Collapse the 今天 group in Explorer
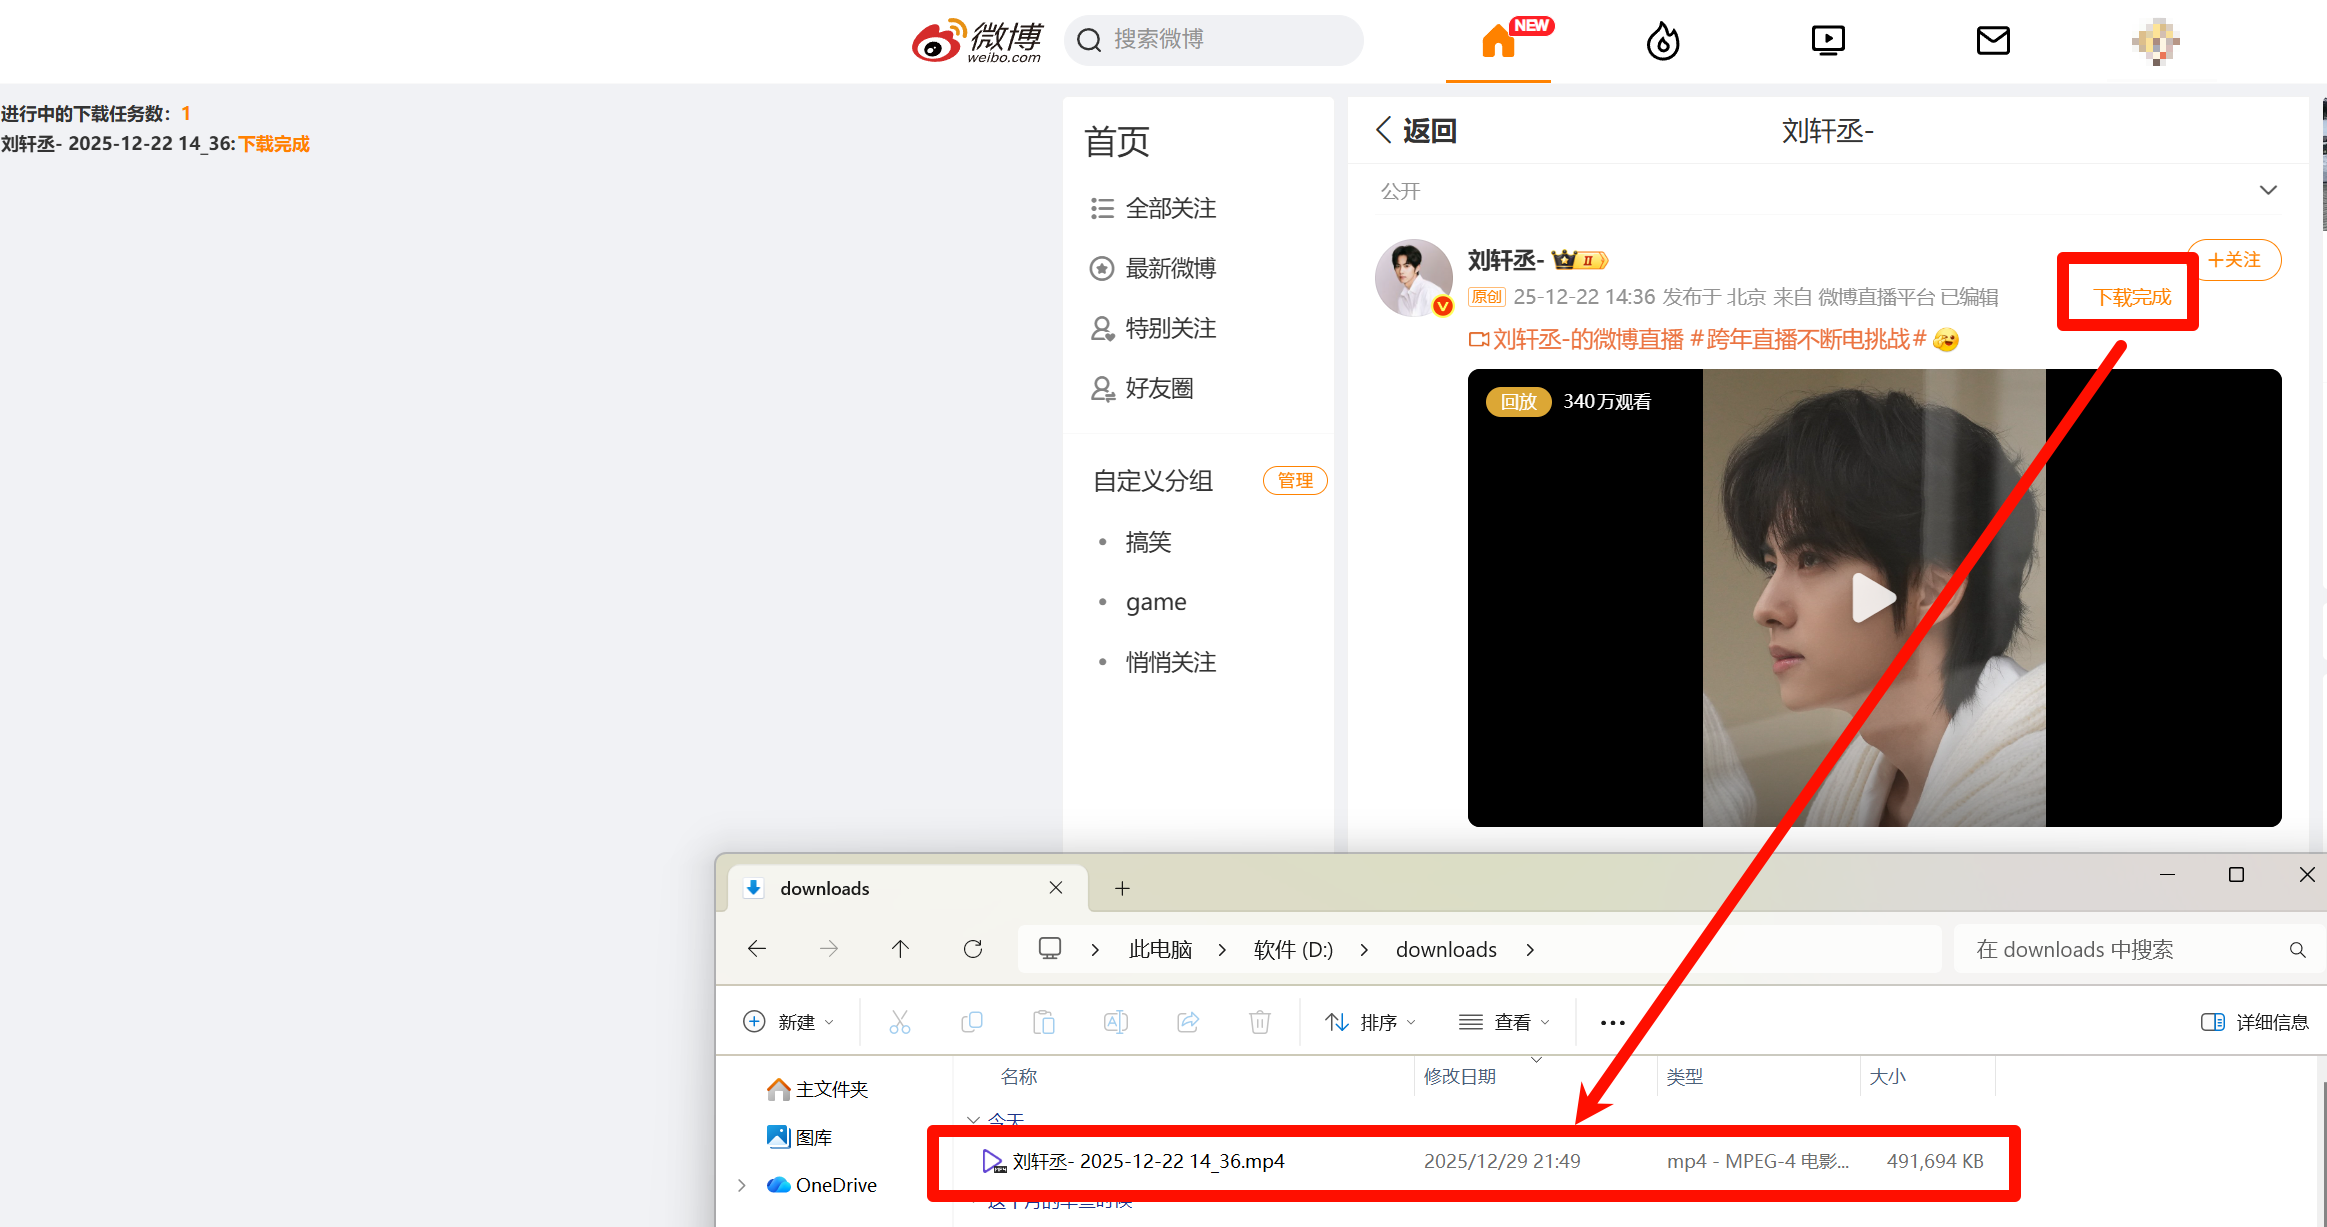Screen dimensions: 2327x1227 [x=974, y=1120]
